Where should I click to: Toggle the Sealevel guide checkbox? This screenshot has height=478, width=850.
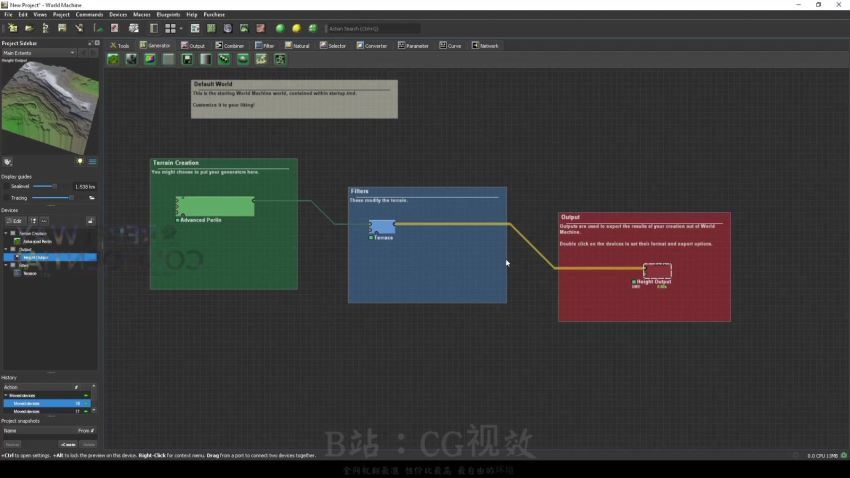(x=7, y=186)
